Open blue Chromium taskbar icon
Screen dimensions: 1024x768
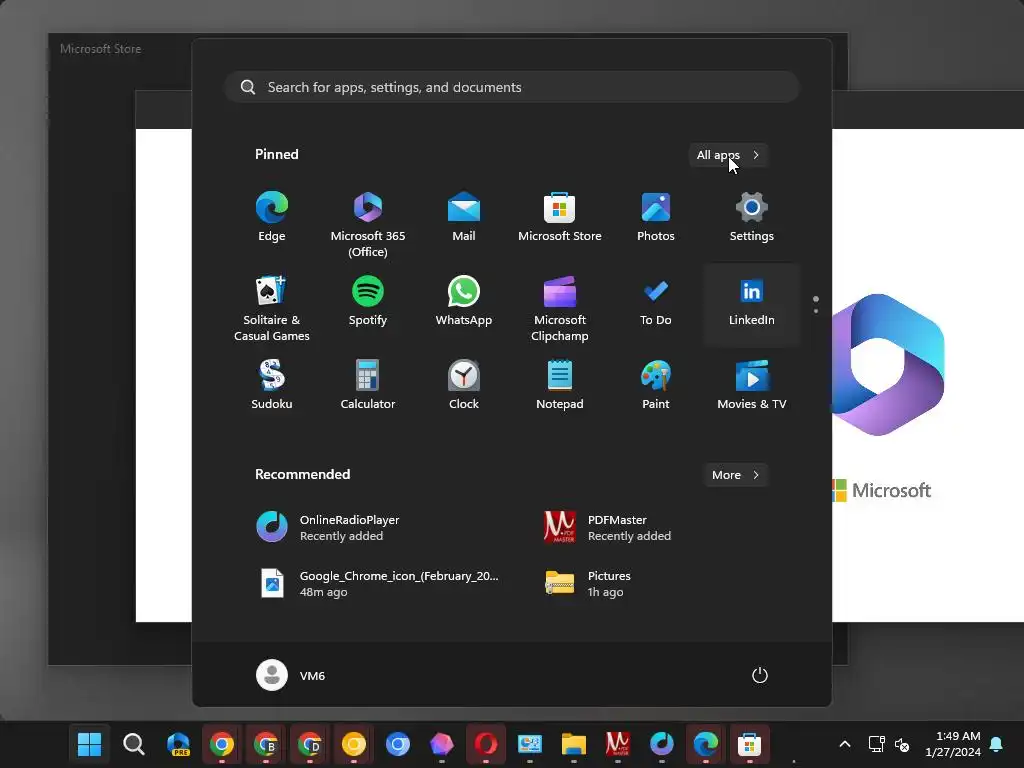398,744
